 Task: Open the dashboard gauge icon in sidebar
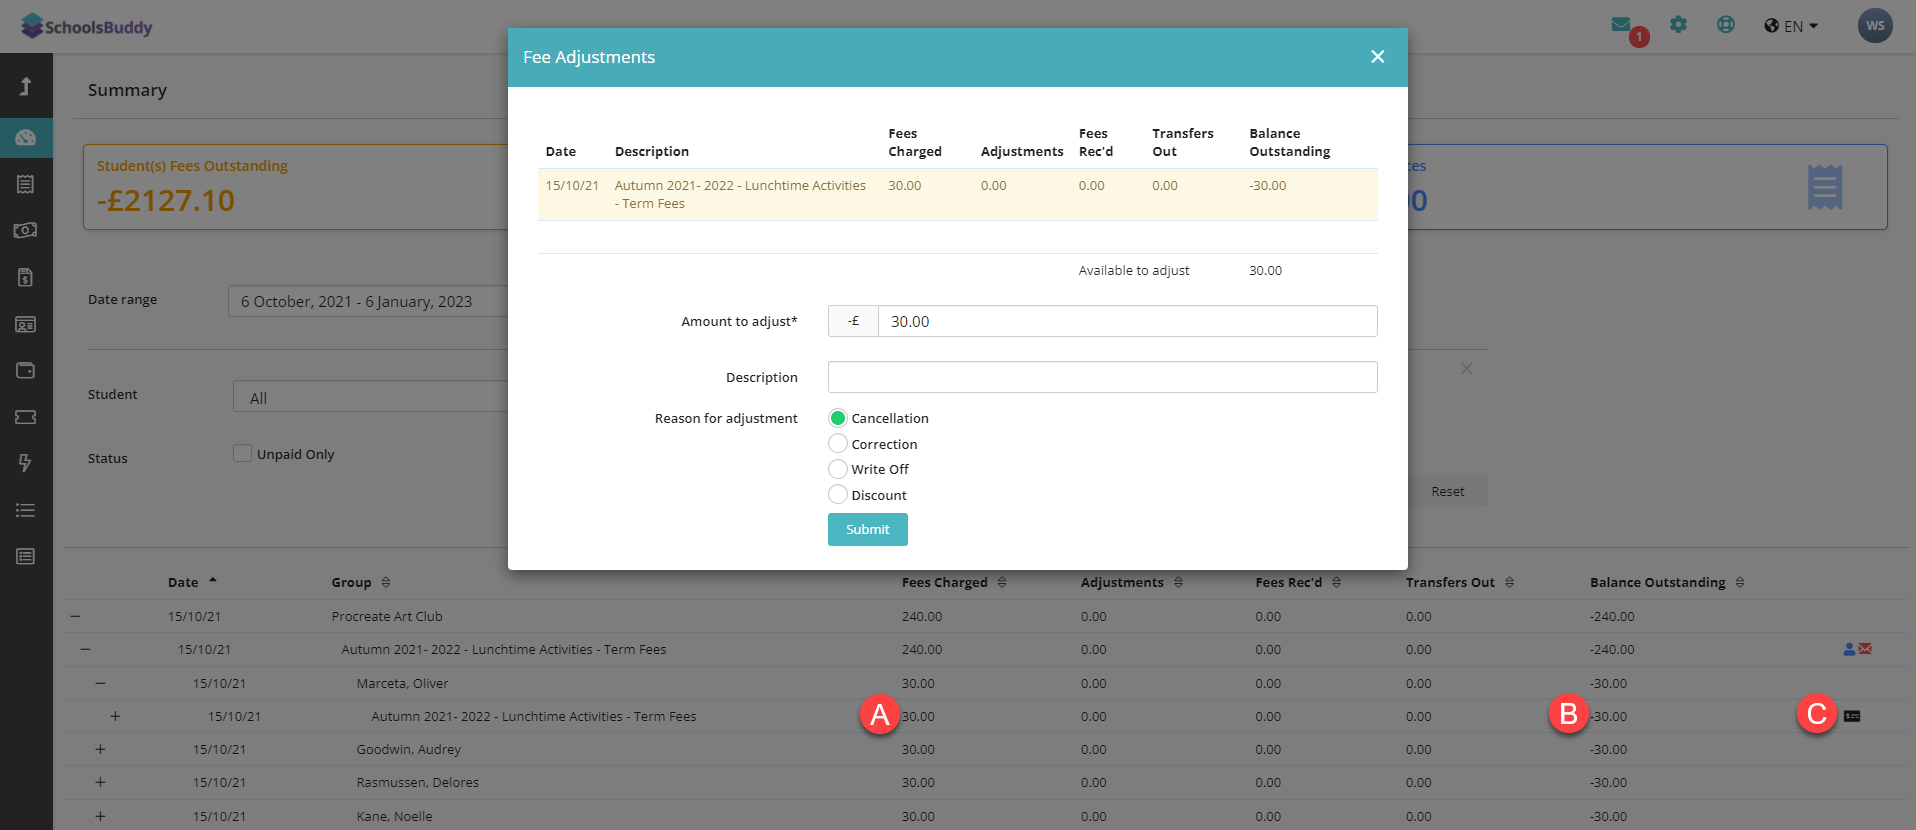point(26,138)
